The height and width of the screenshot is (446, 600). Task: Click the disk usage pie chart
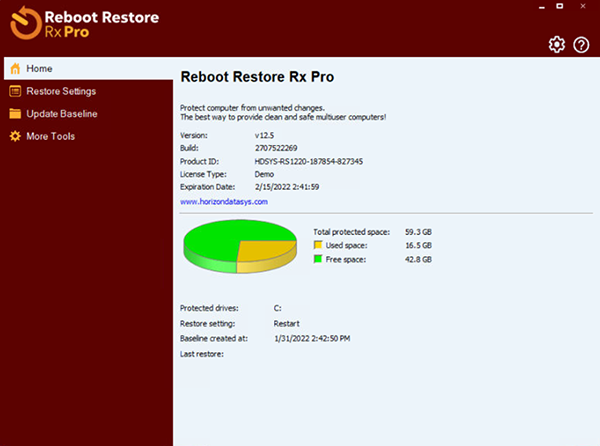(x=240, y=246)
